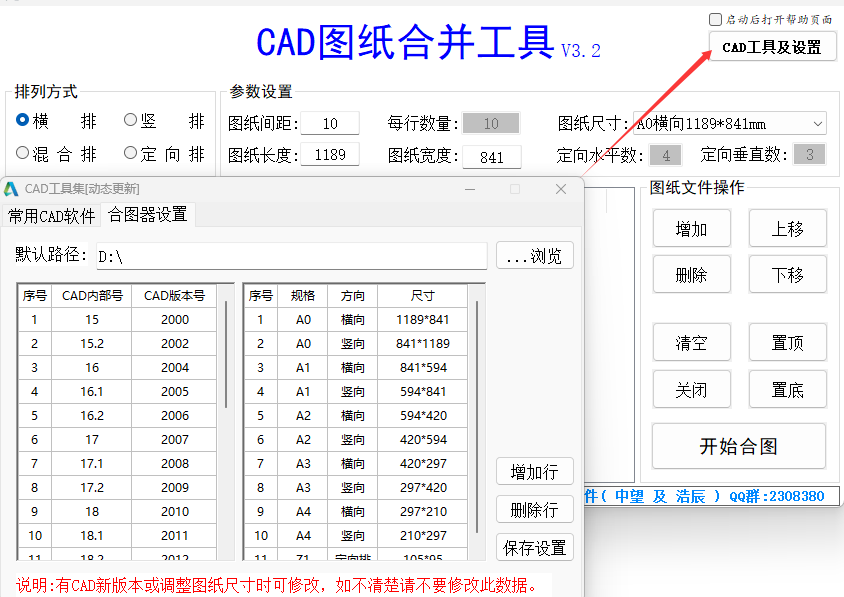The image size is (844, 597).
Task: Choose the 混合排 mixed arrangement option
Action: tap(23, 153)
